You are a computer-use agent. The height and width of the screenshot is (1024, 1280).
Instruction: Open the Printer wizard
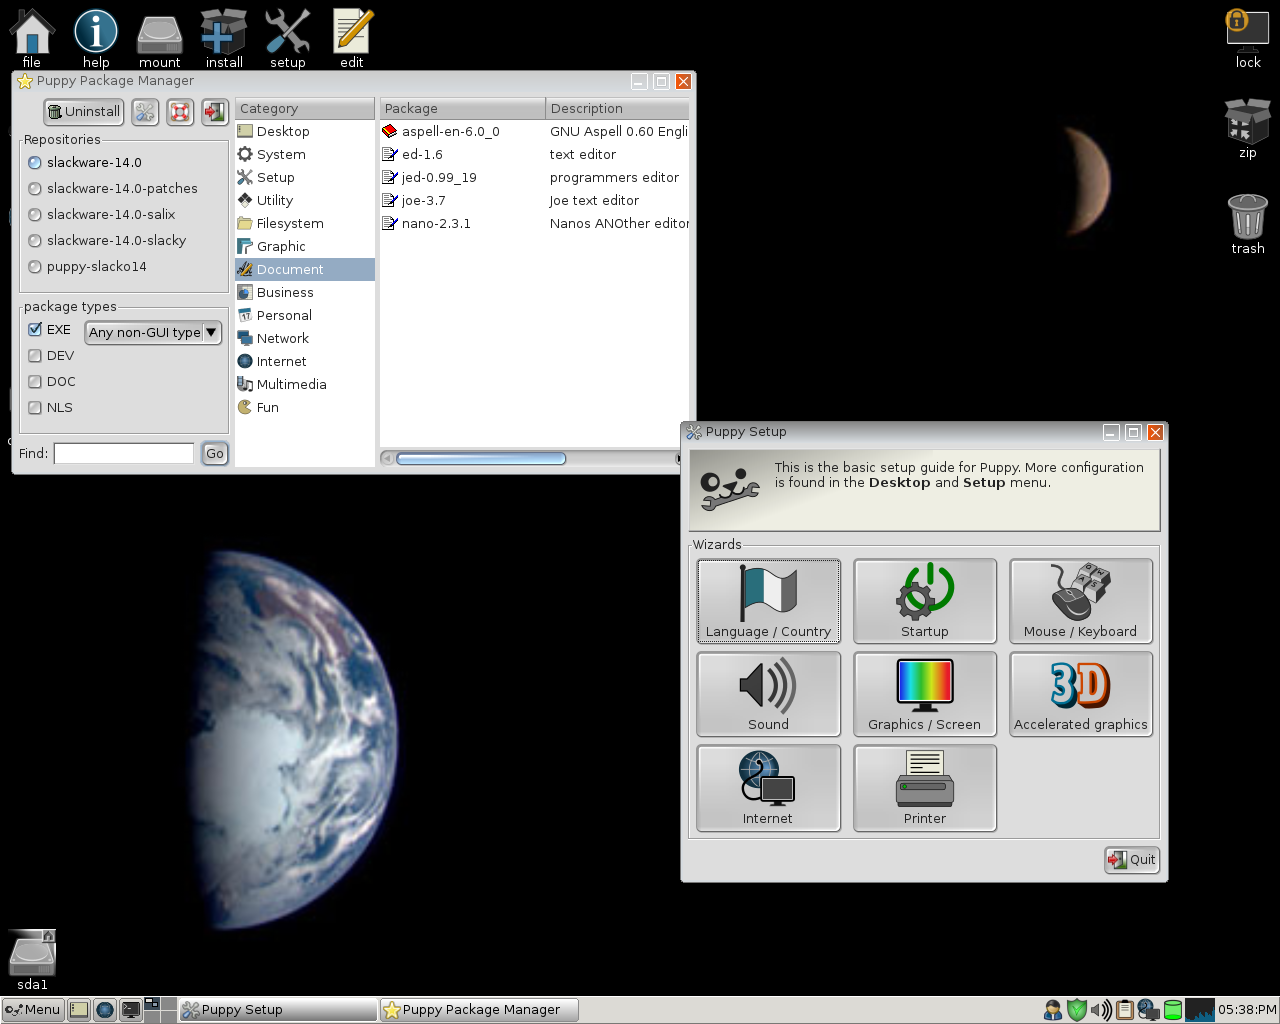[925, 788]
